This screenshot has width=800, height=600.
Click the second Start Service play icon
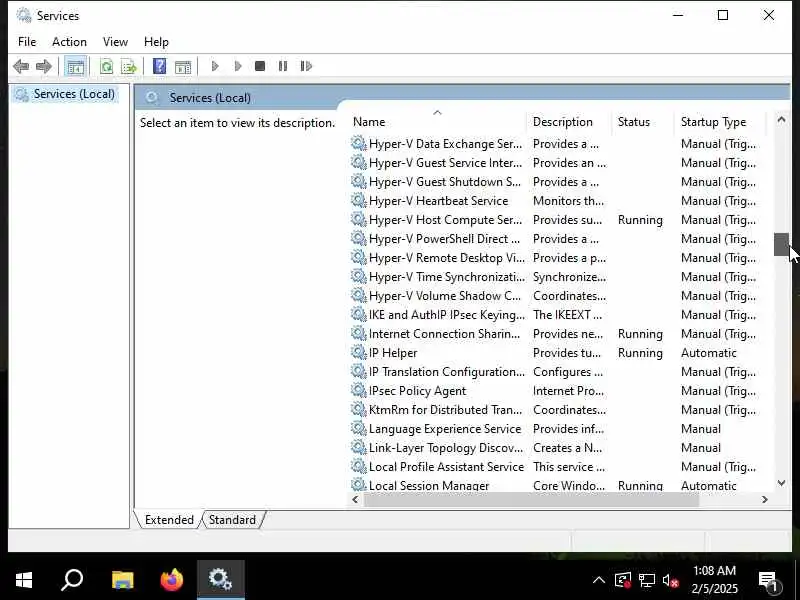(238, 66)
